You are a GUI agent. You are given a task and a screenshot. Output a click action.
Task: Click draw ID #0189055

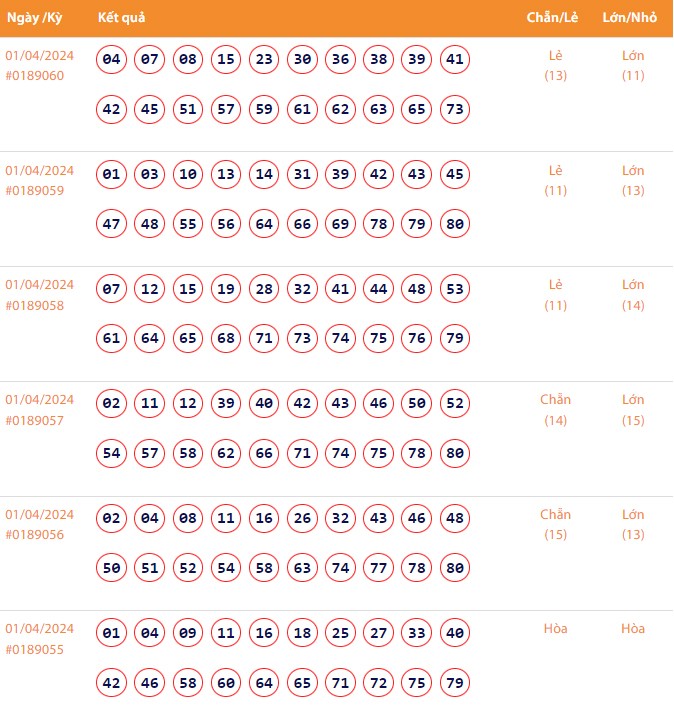(35, 649)
